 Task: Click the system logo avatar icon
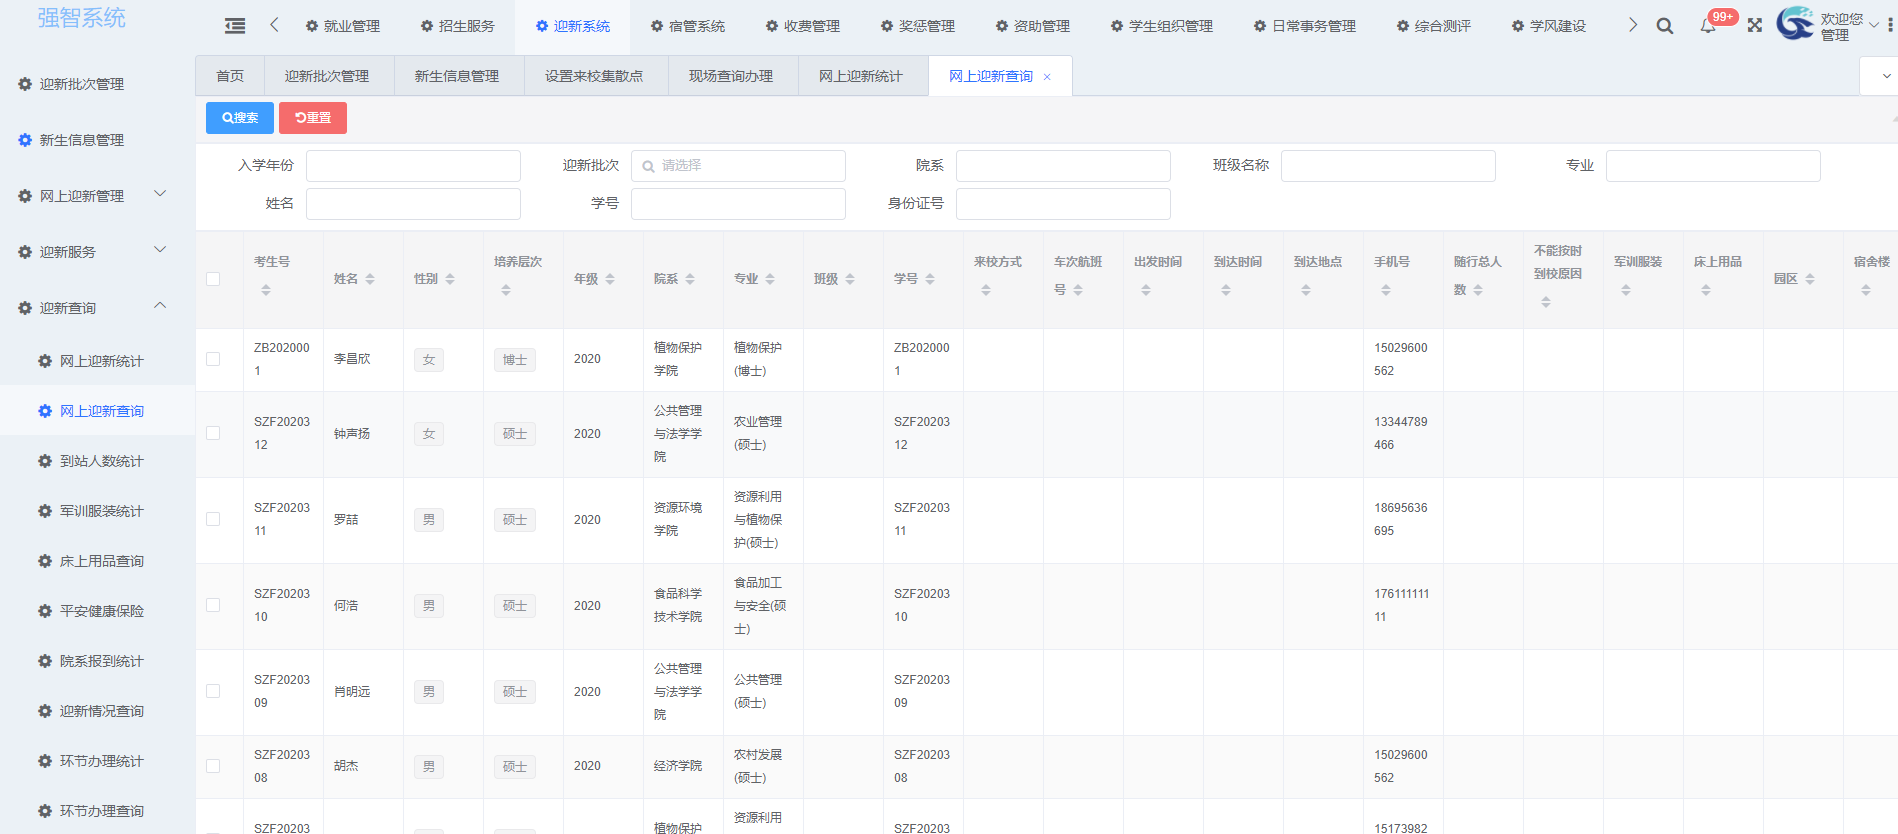pos(1795,23)
